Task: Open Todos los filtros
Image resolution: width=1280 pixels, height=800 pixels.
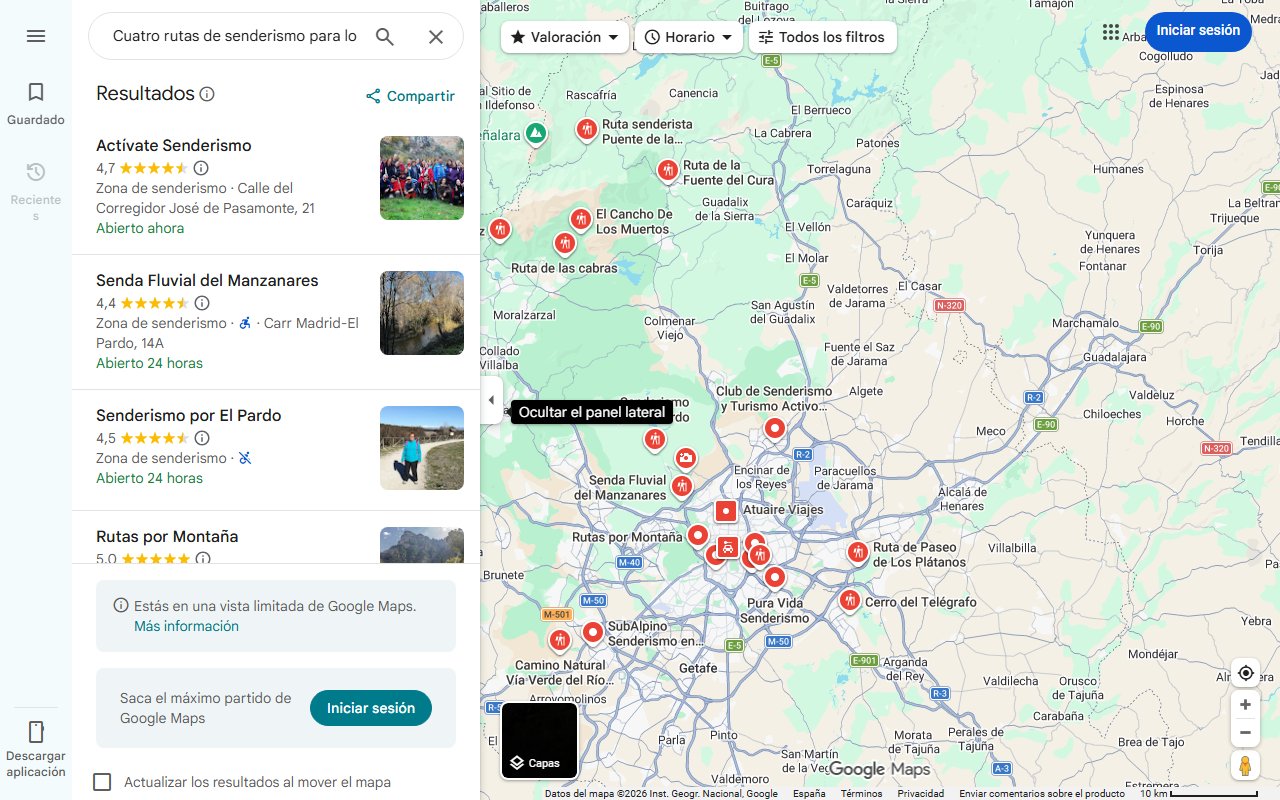Action: (824, 37)
